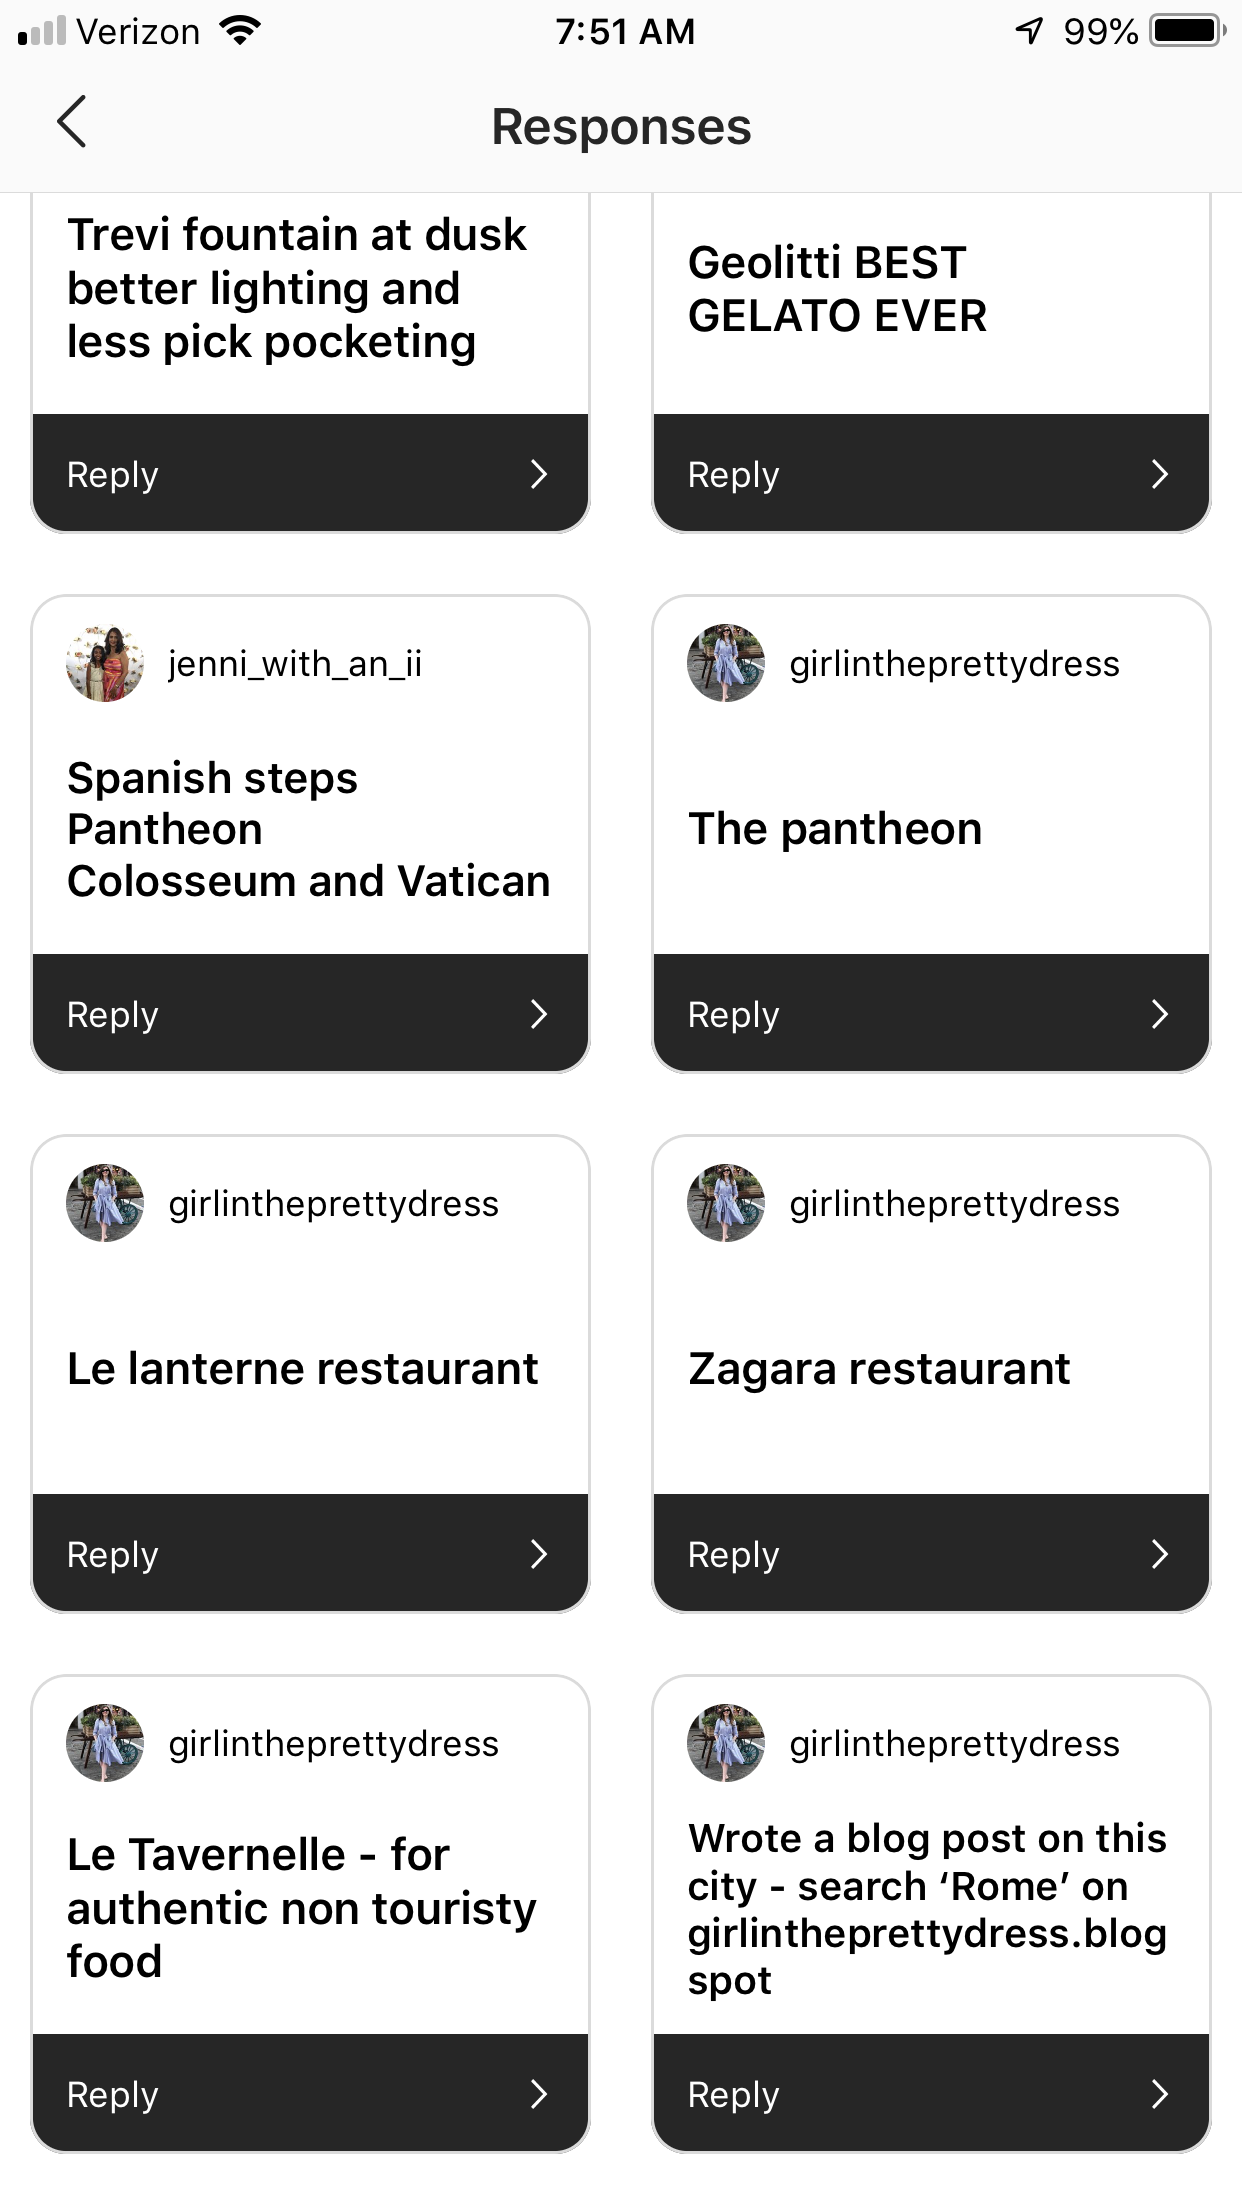The width and height of the screenshot is (1242, 2208).
Task: Open jenni_with_an_ii's profile picture
Action: [105, 664]
